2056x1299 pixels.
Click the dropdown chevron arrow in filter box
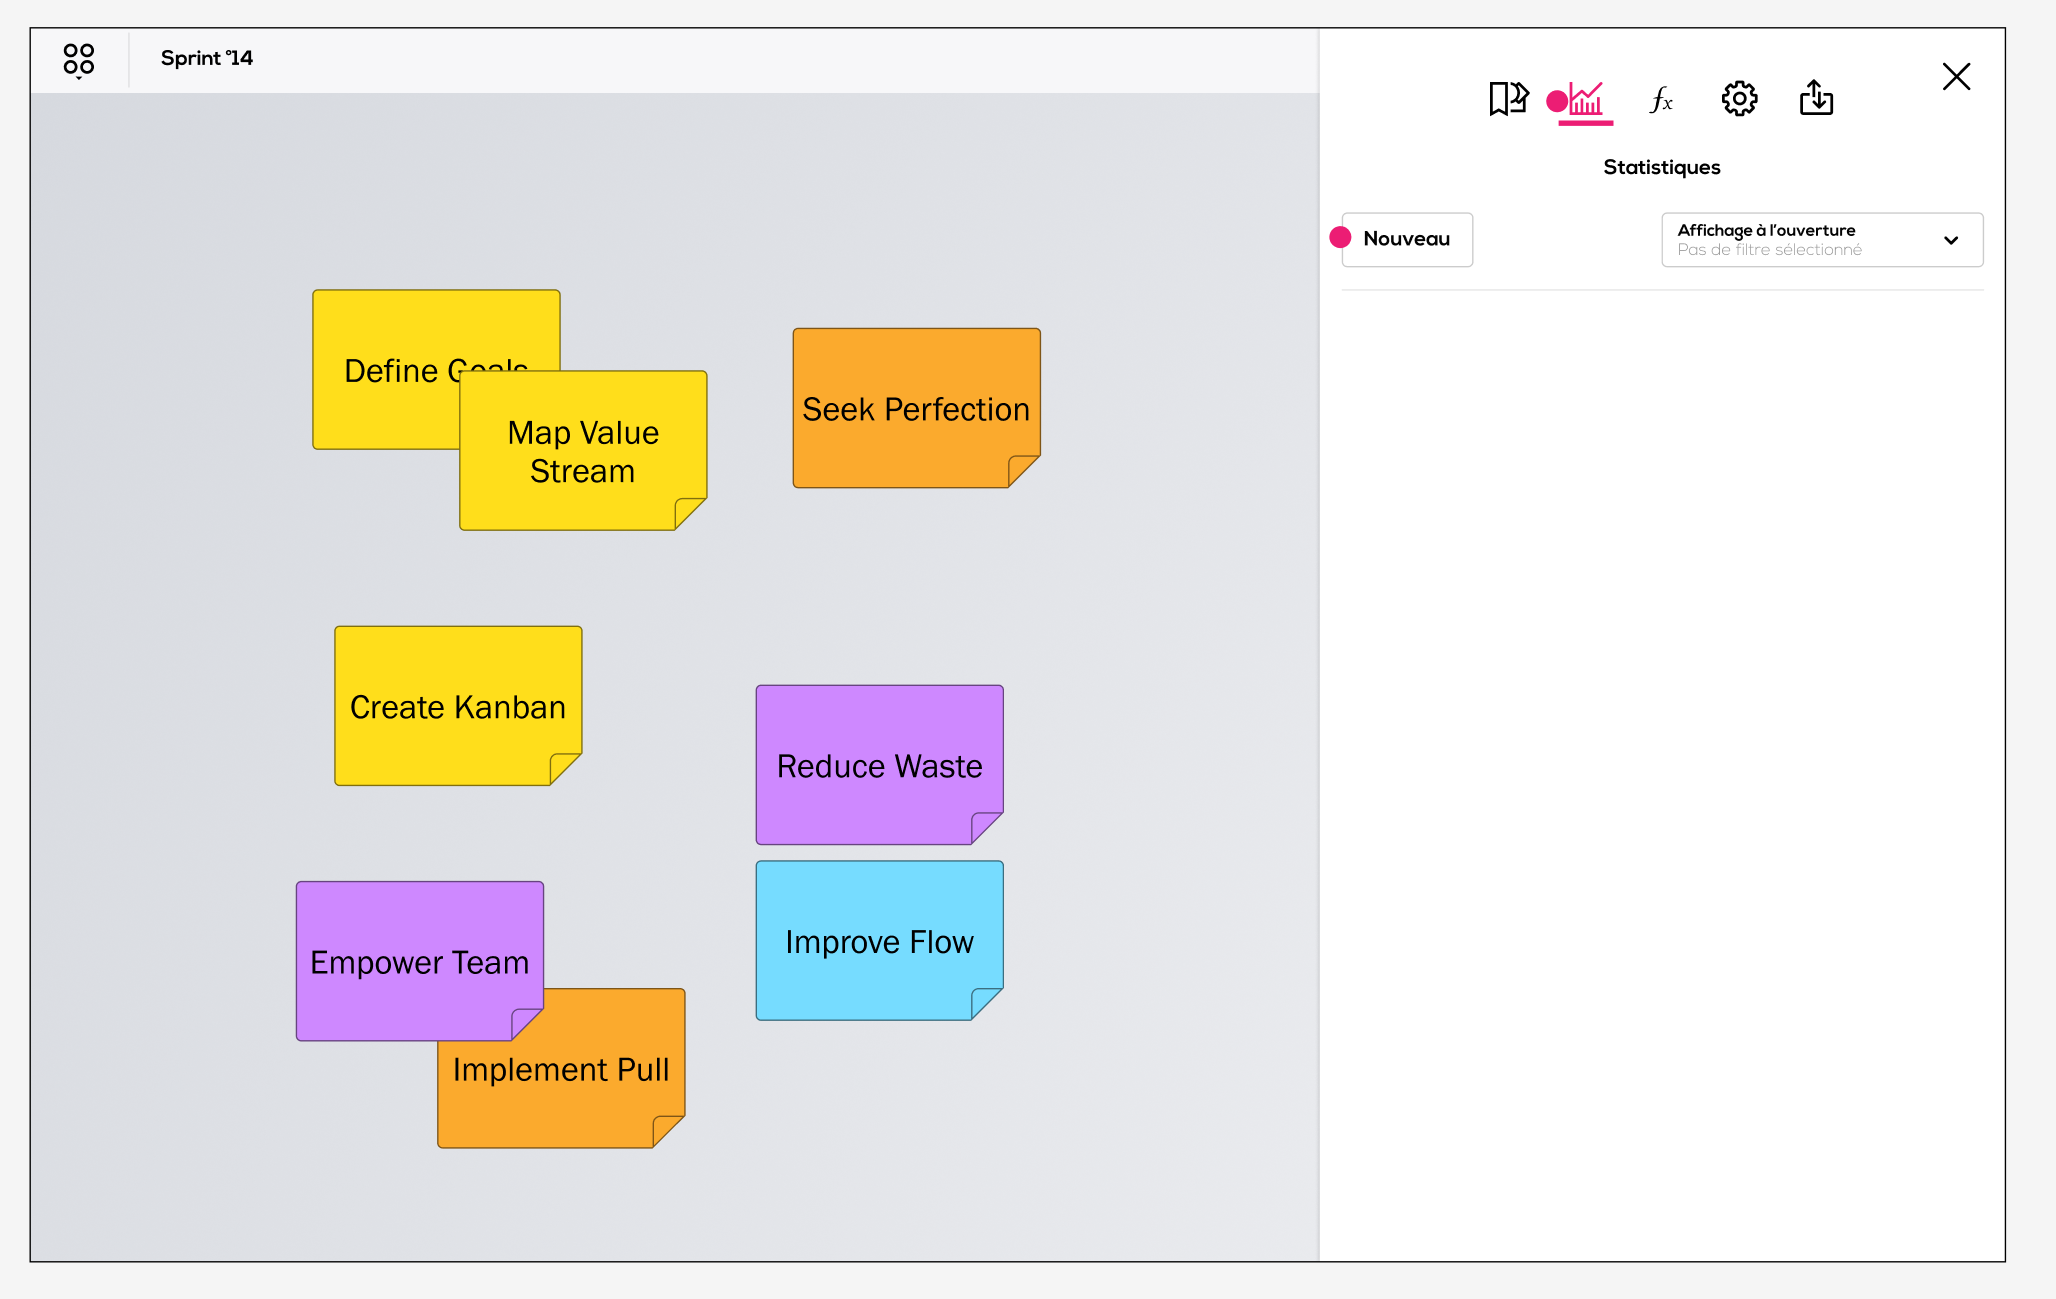click(x=1950, y=240)
